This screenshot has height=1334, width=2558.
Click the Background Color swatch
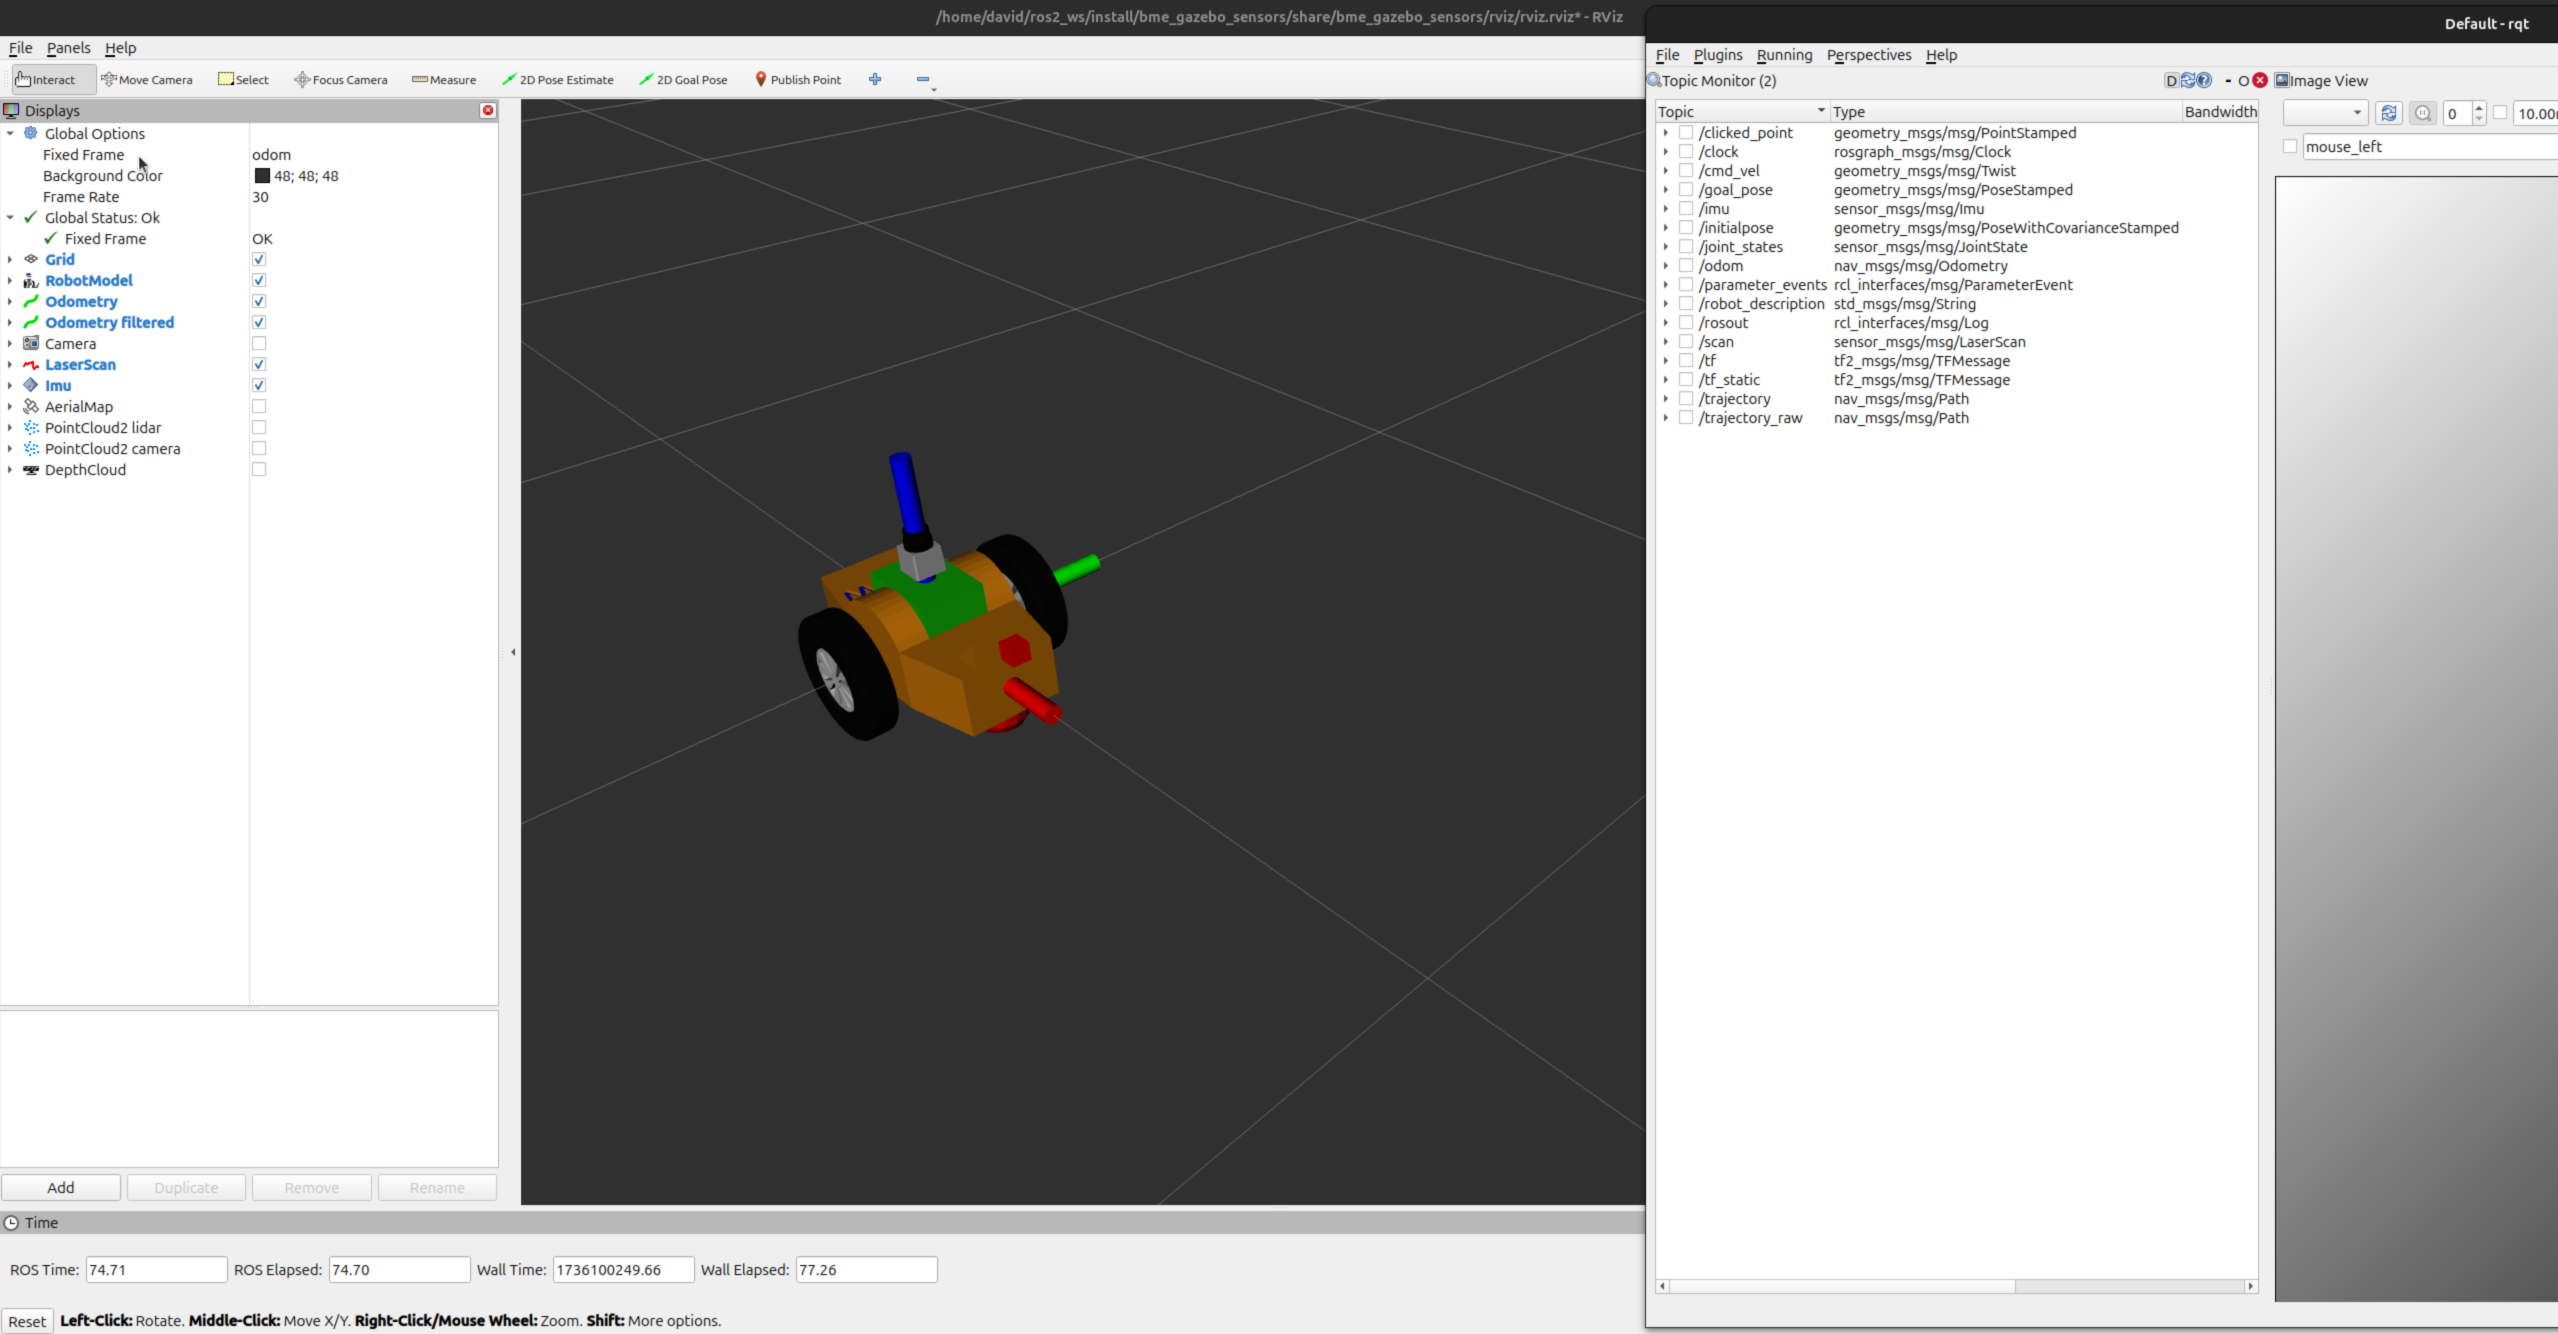[x=262, y=176]
